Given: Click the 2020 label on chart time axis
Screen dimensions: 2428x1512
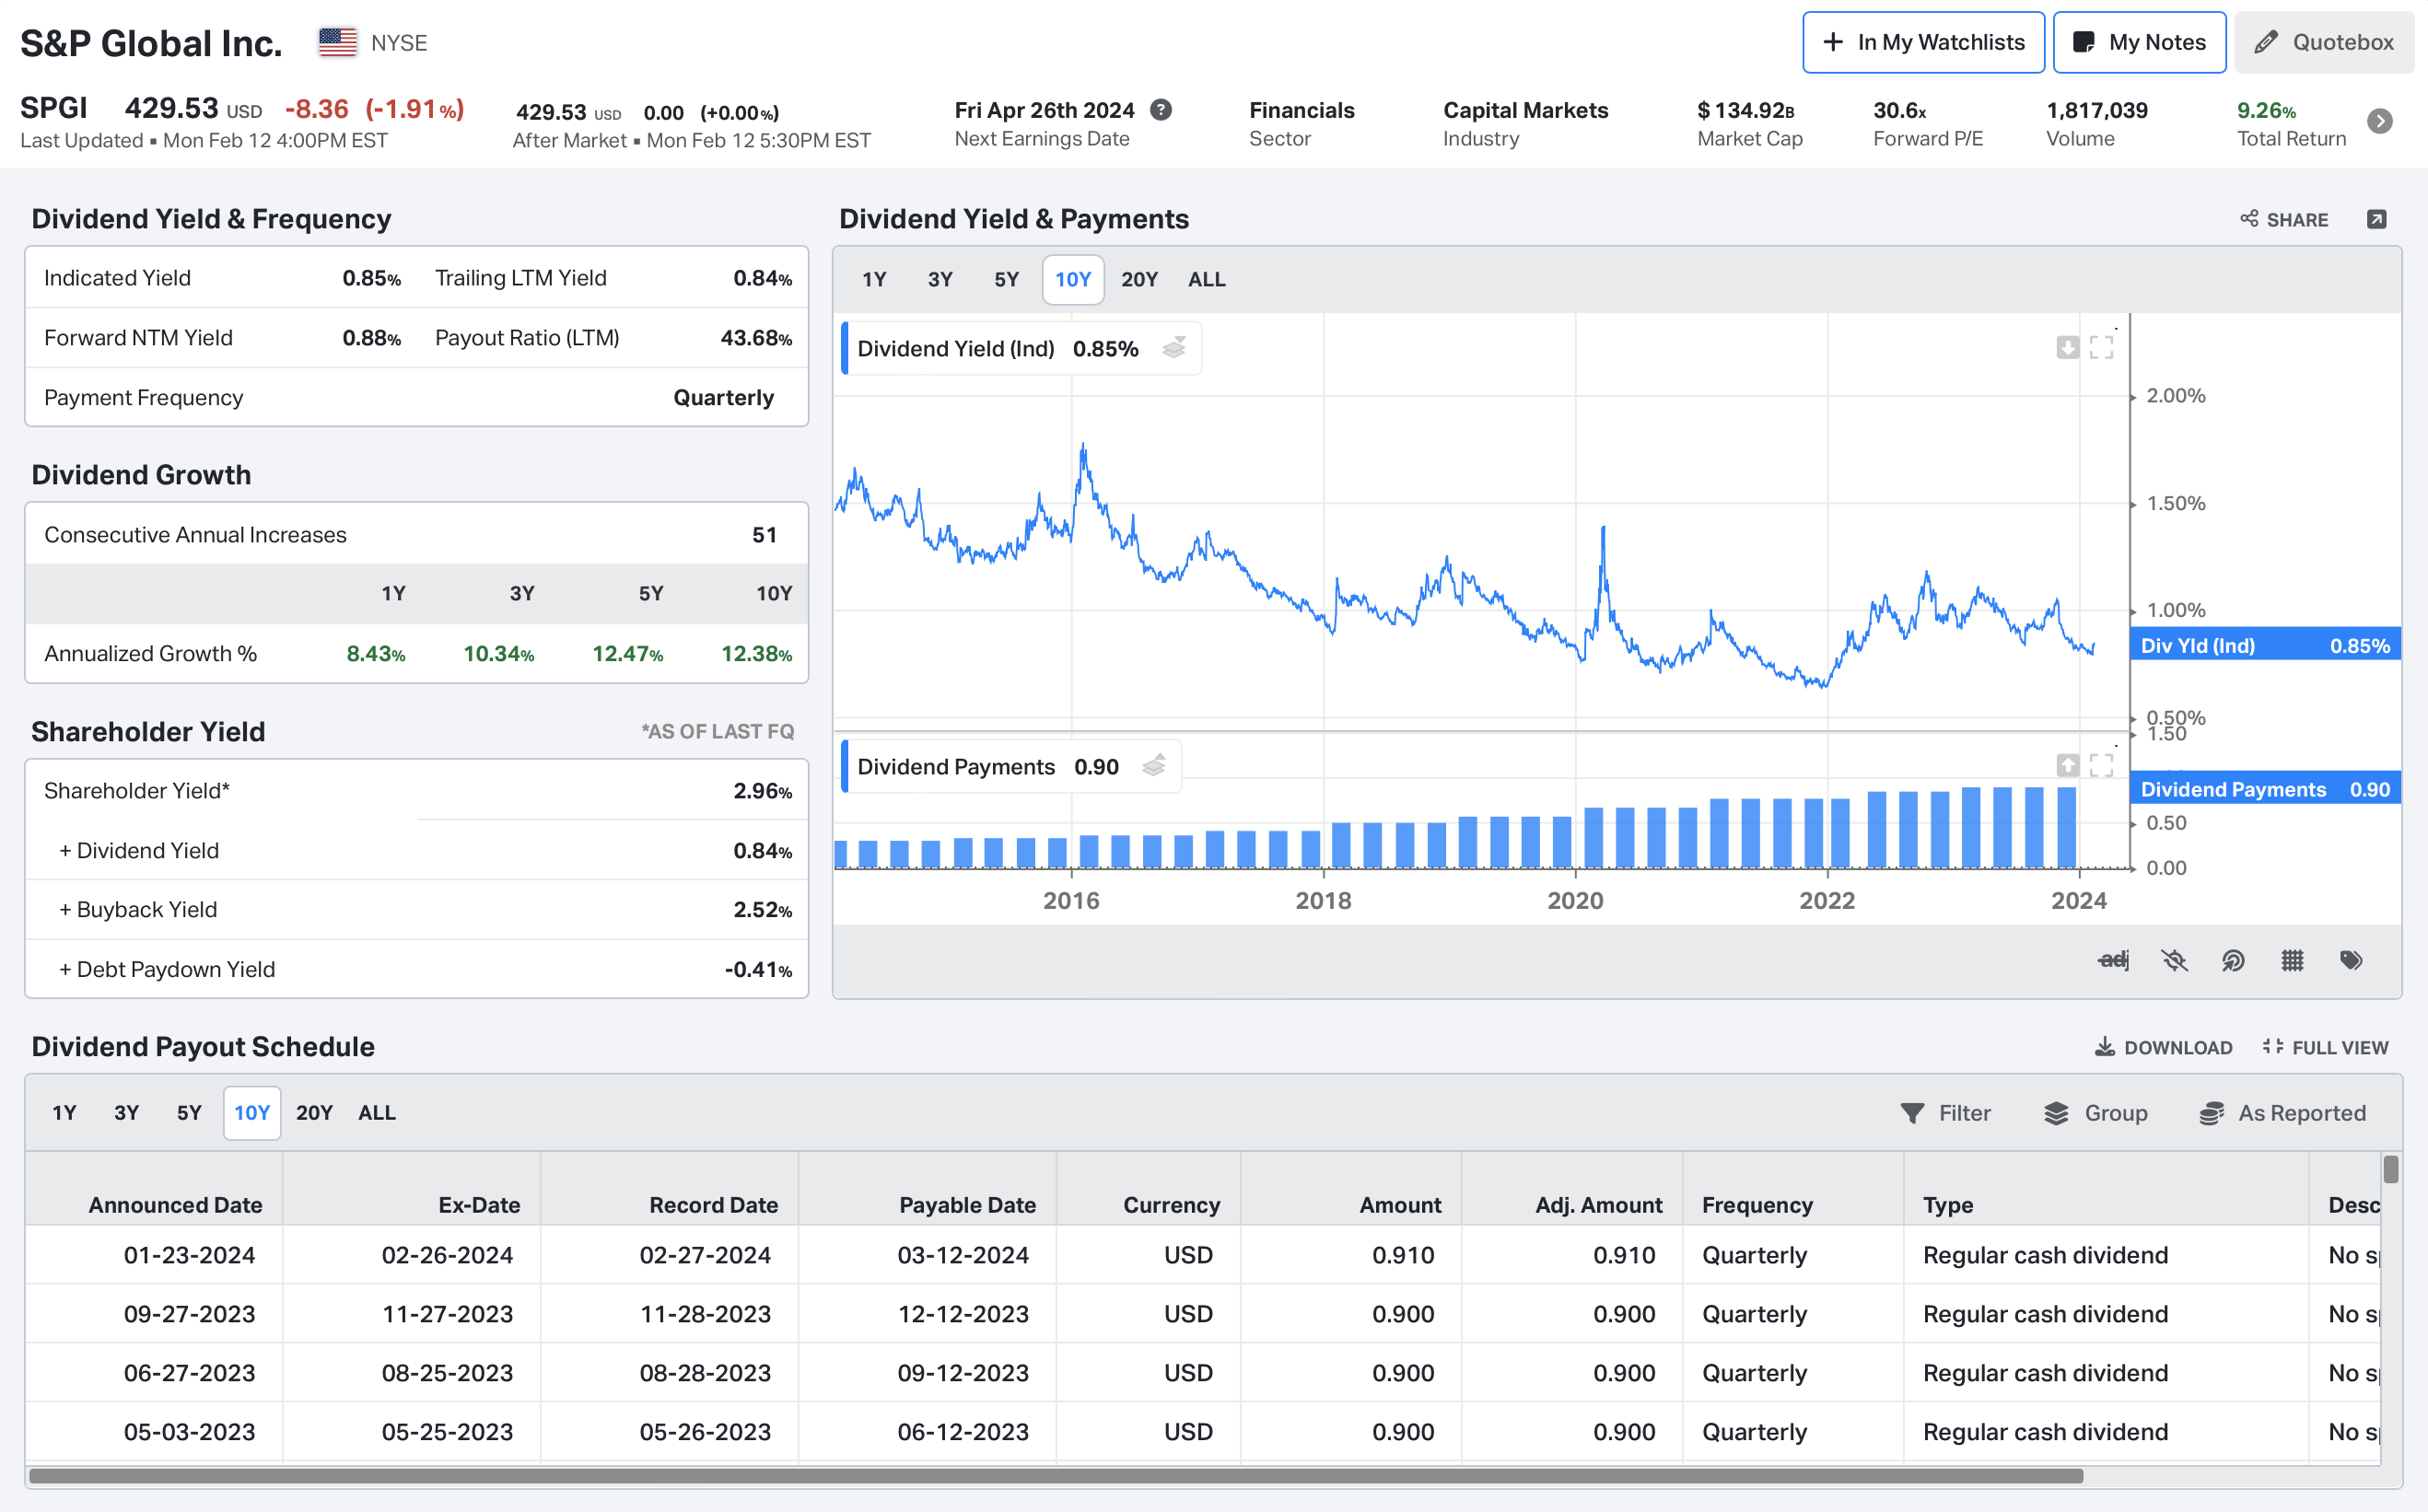Looking at the screenshot, I should click(1575, 900).
